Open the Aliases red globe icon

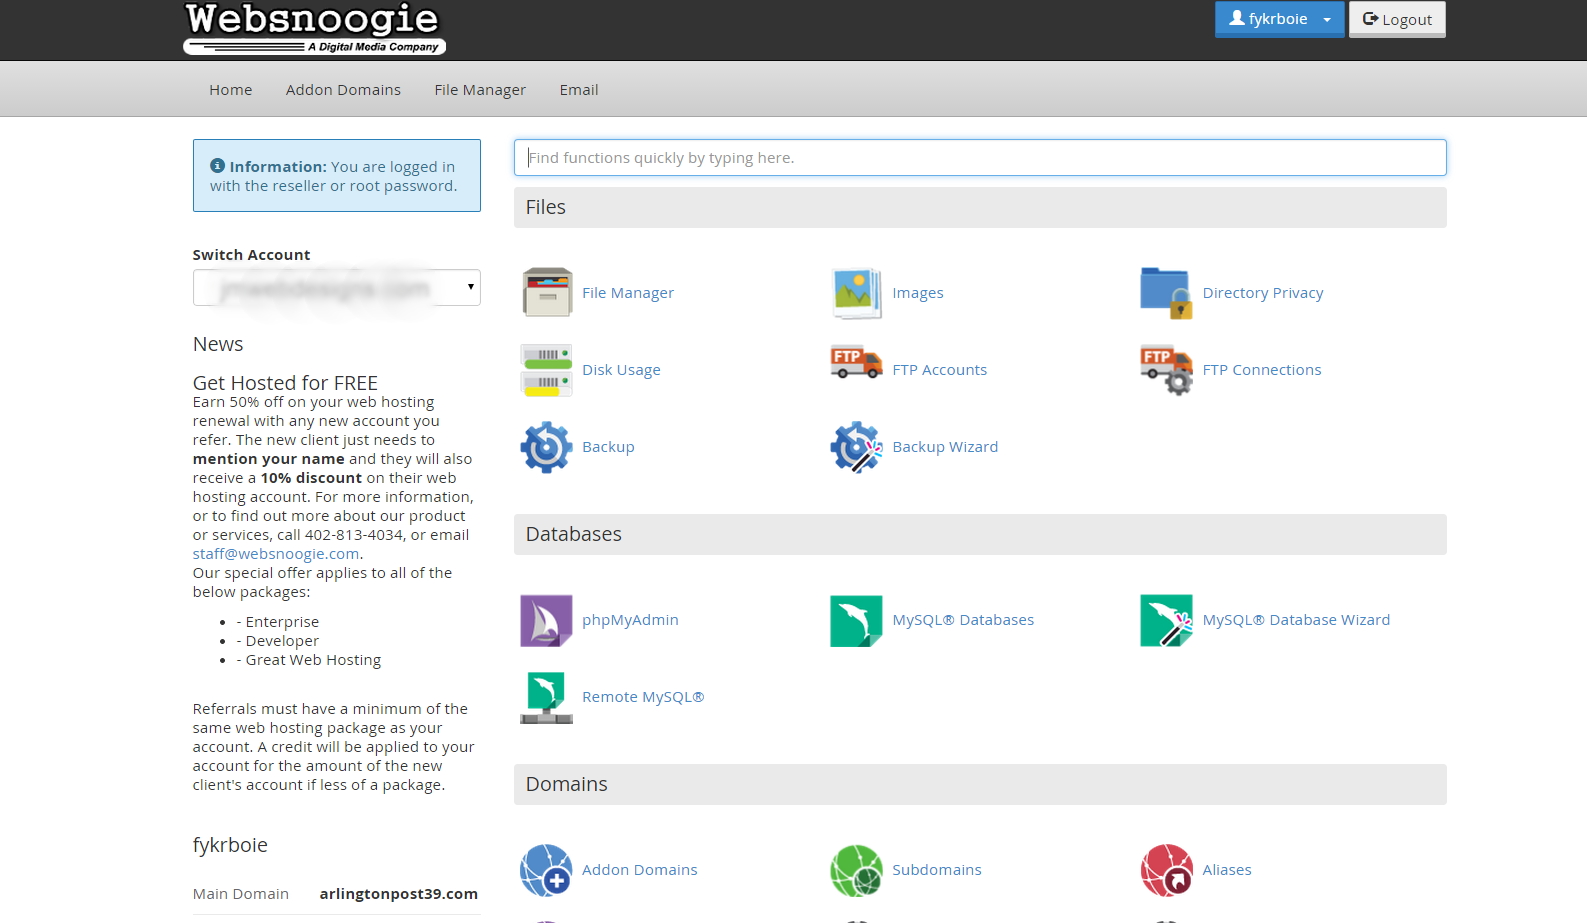coord(1166,870)
